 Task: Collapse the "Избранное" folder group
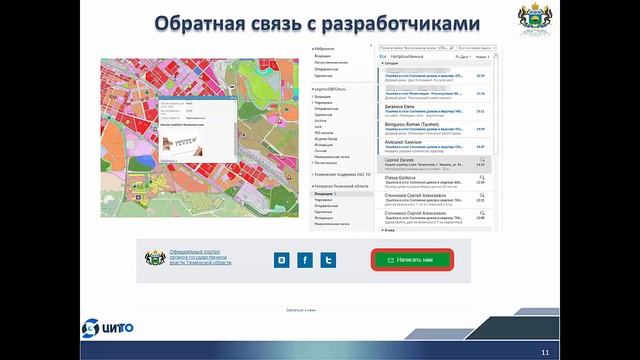click(x=313, y=49)
